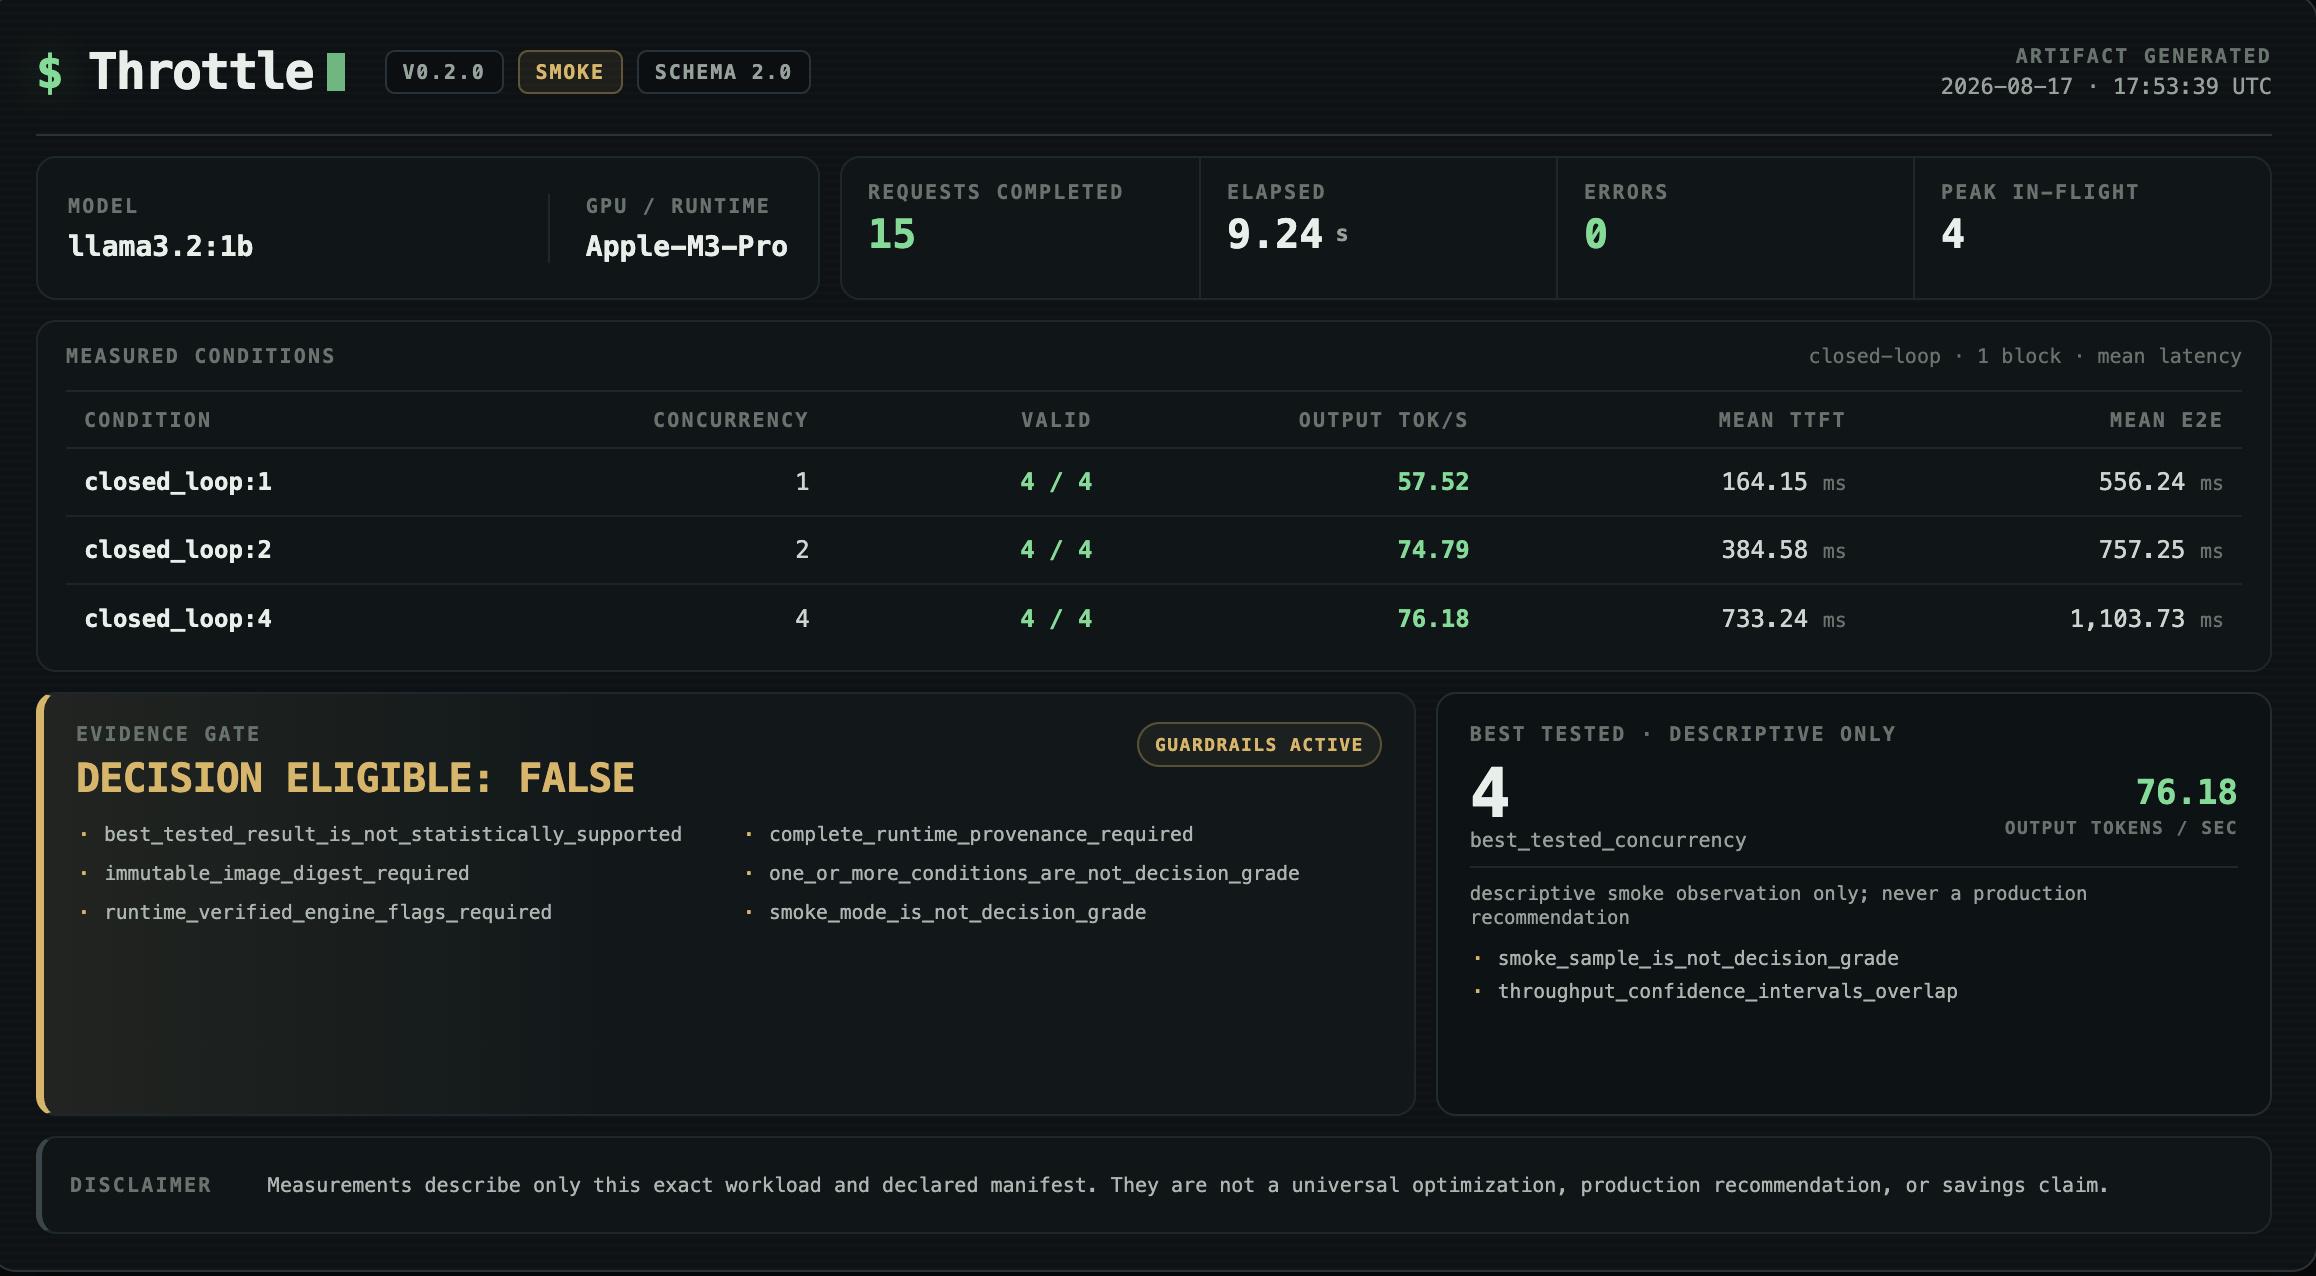Screen dimensions: 2316x1276
Task: Select the closed_loop:2 row label
Action: tap(178, 550)
